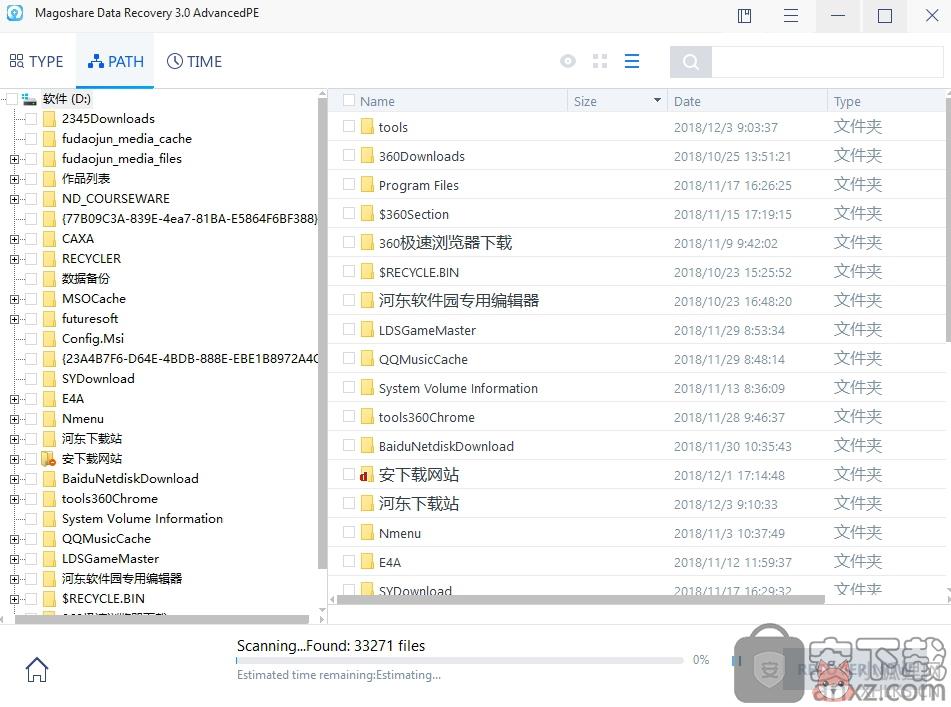
Task: Switch to the PATH tab
Action: click(115, 61)
